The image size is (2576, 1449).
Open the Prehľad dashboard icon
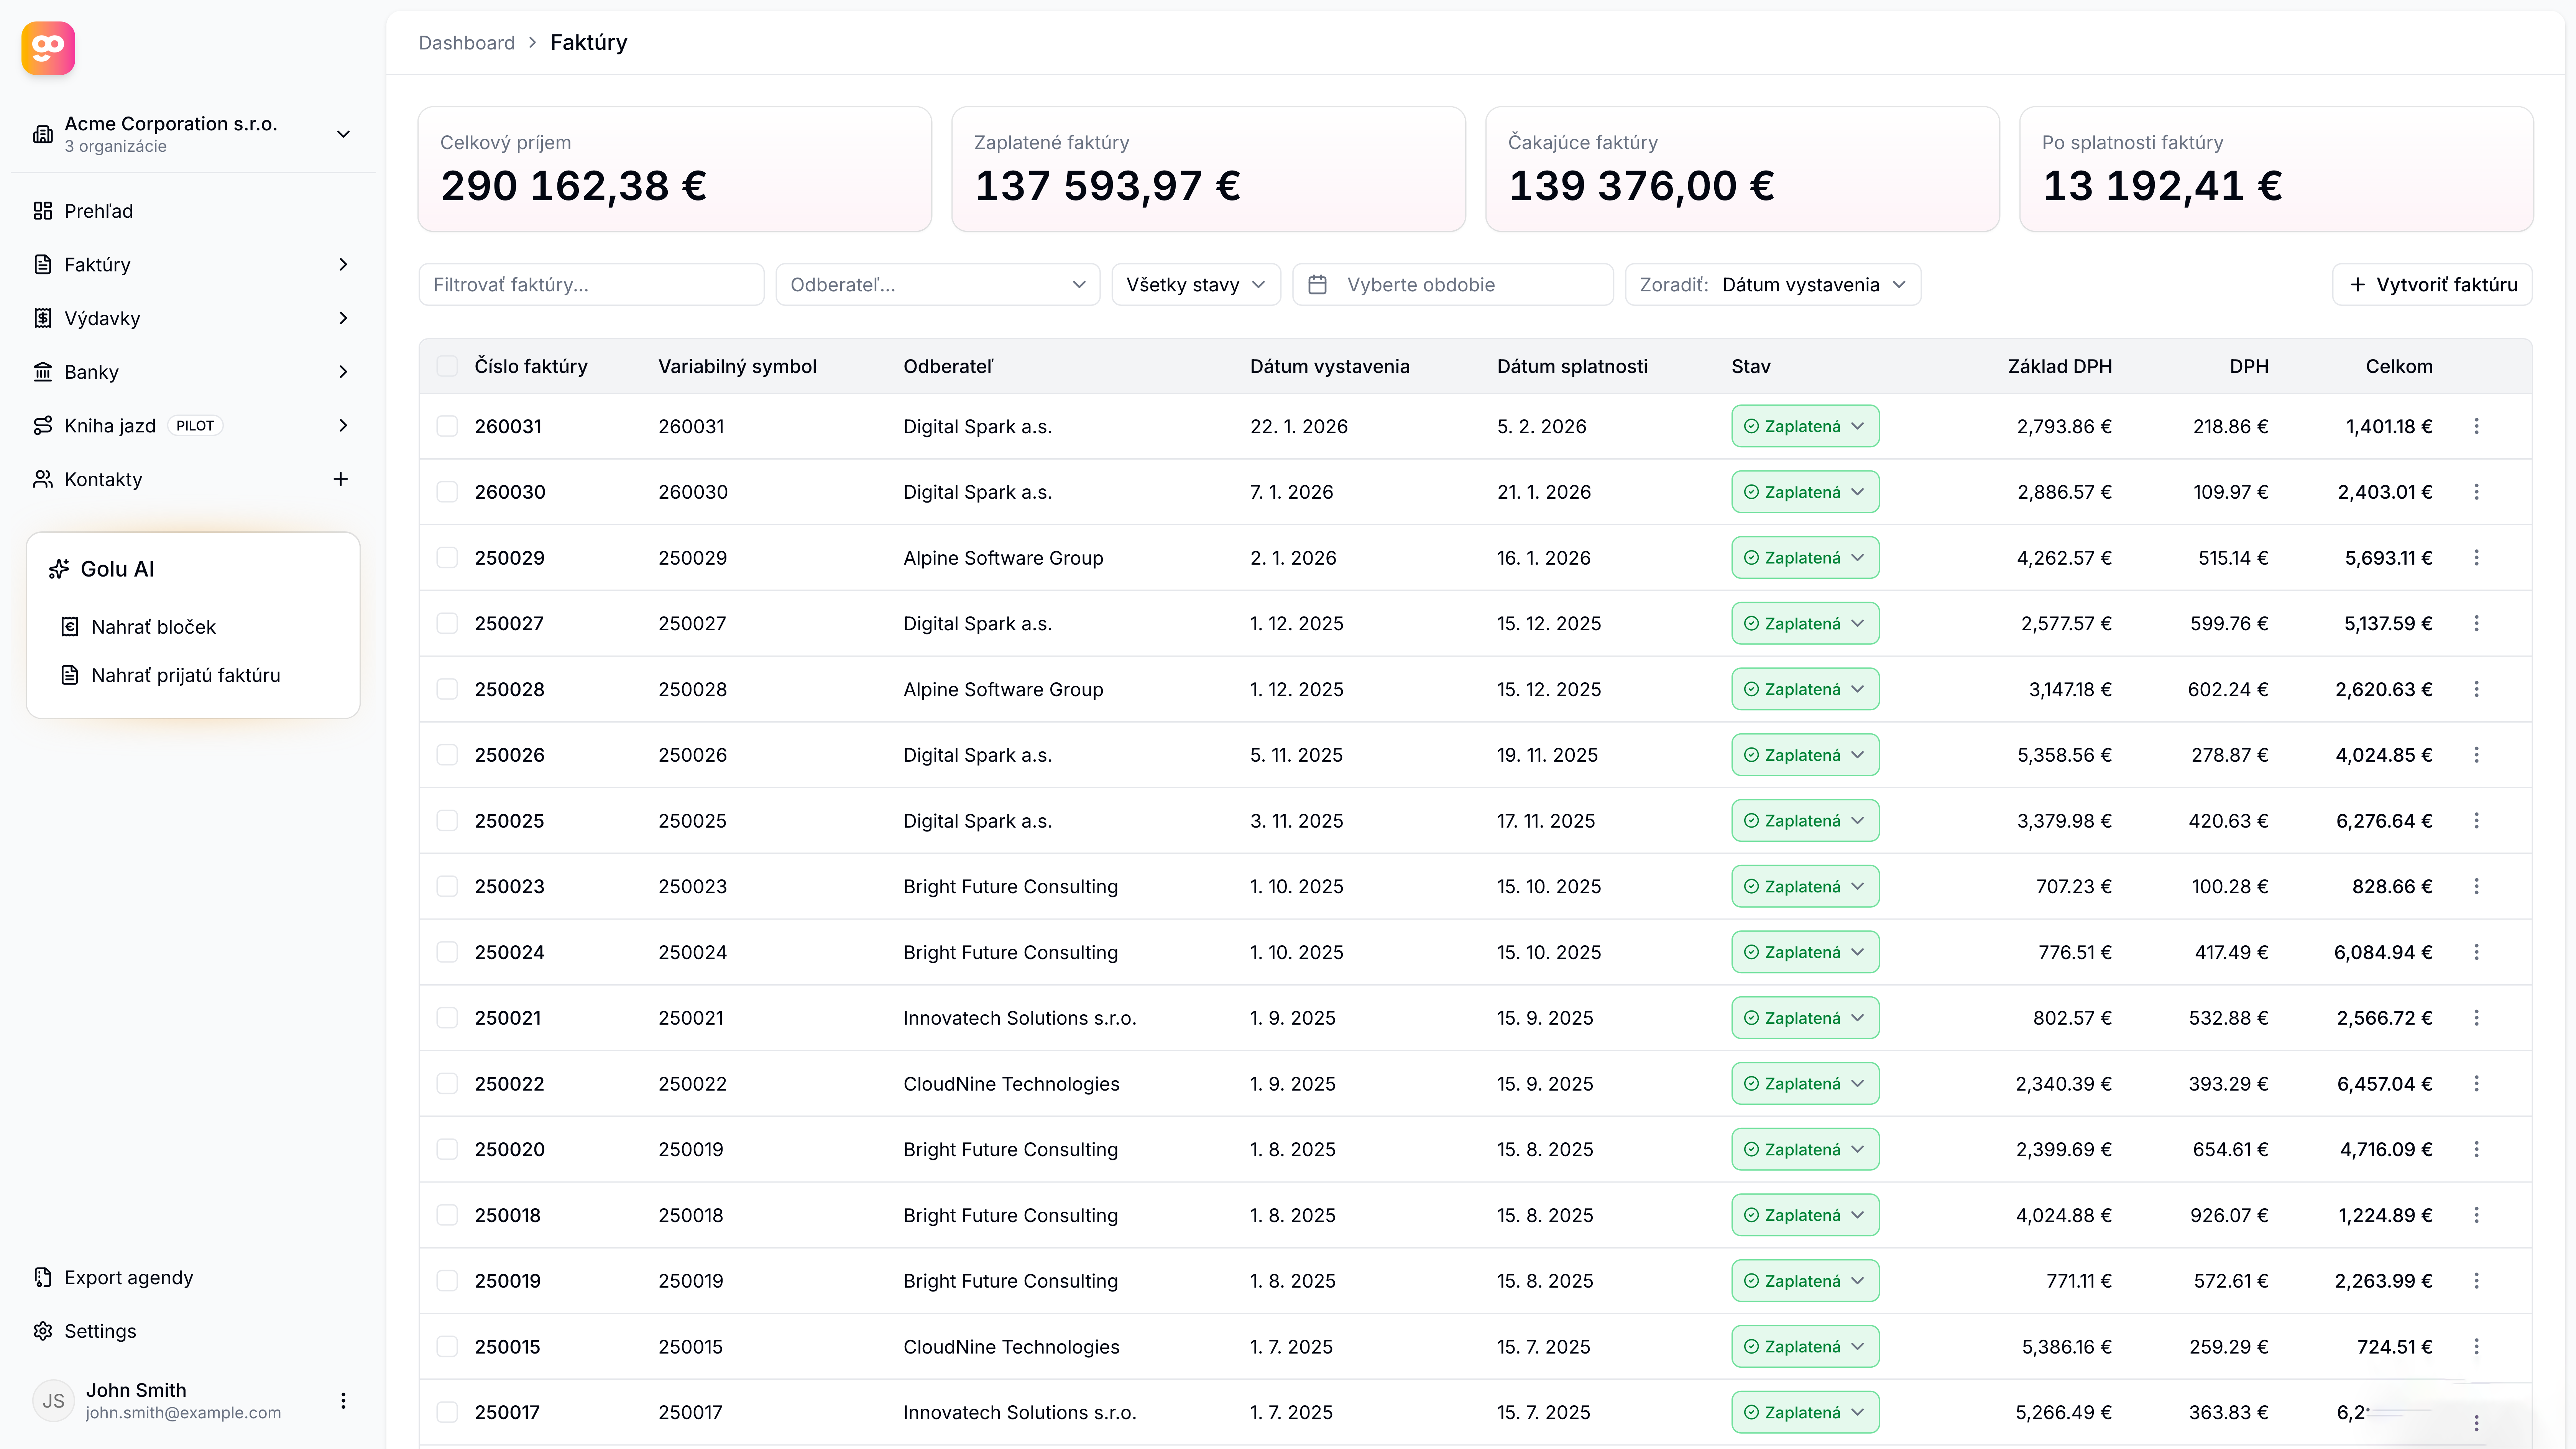(43, 211)
